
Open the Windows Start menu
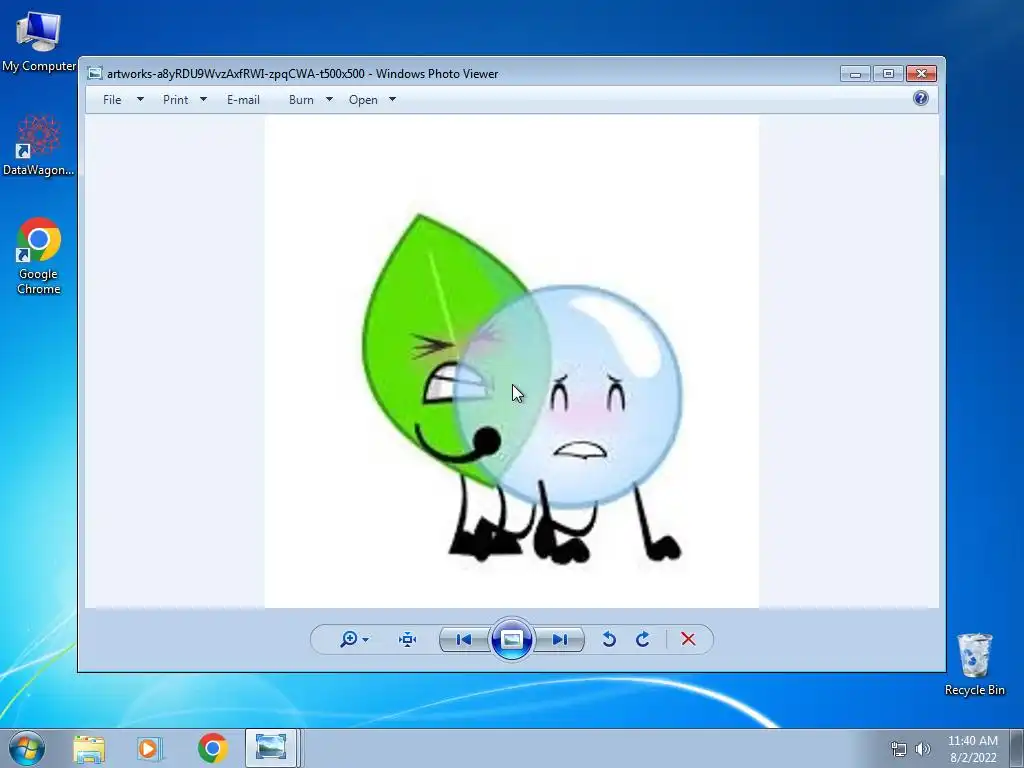coord(27,748)
